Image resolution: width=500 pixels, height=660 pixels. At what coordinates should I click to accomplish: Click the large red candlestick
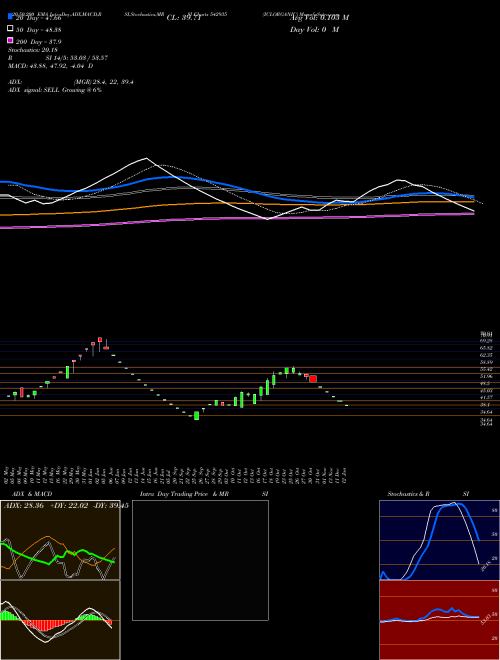(313, 378)
